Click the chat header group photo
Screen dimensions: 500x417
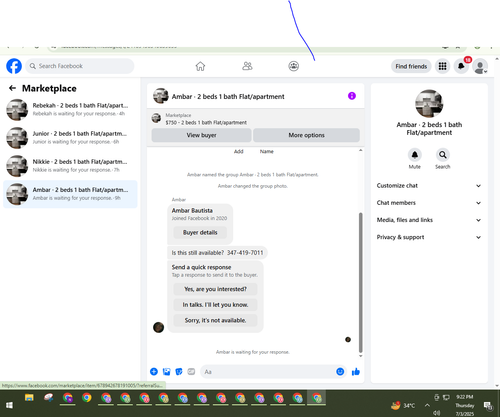(x=160, y=96)
